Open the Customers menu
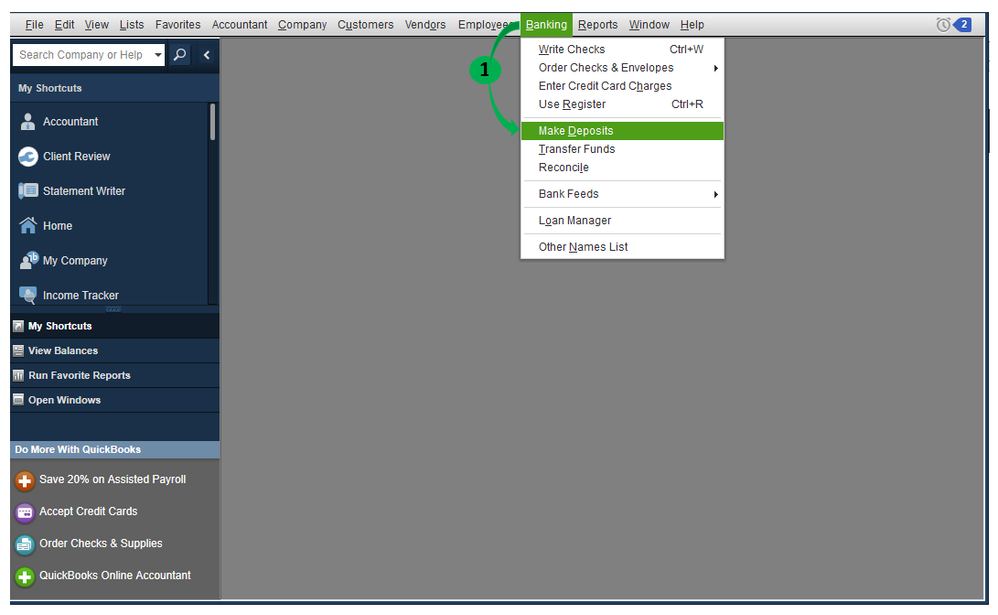 [365, 25]
